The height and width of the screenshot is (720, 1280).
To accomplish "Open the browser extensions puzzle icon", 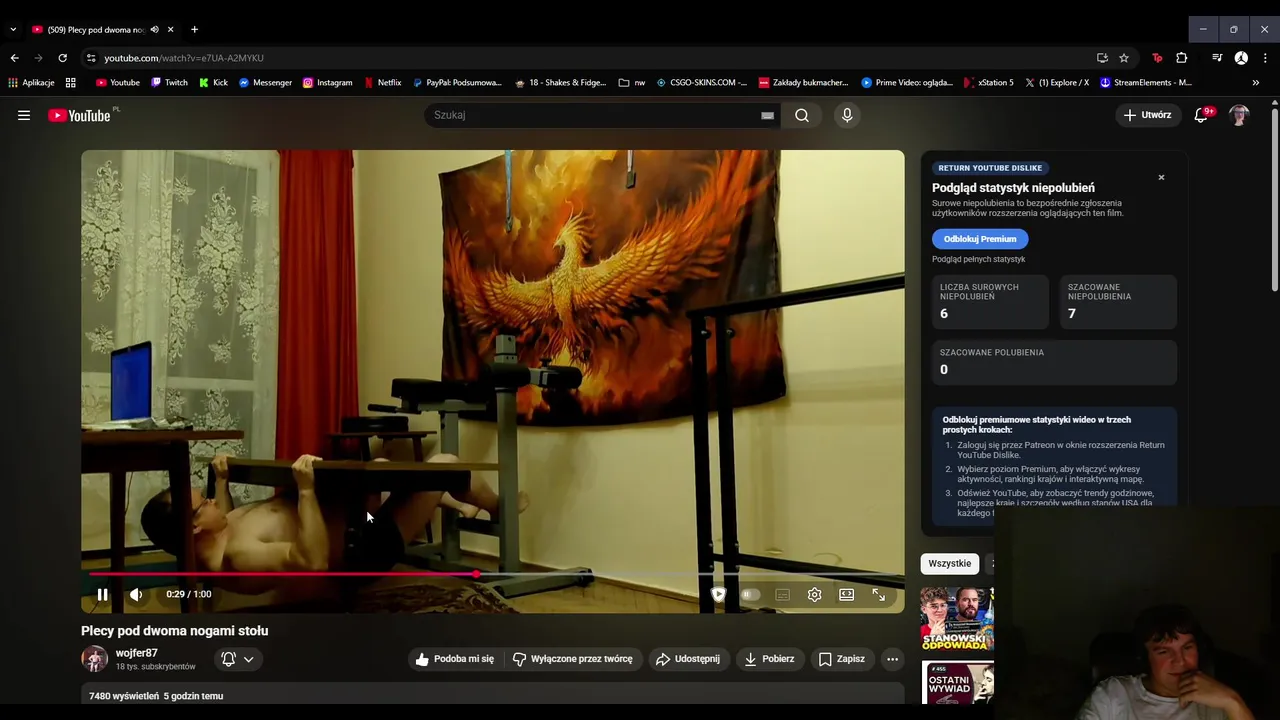I will pyautogui.click(x=1182, y=58).
